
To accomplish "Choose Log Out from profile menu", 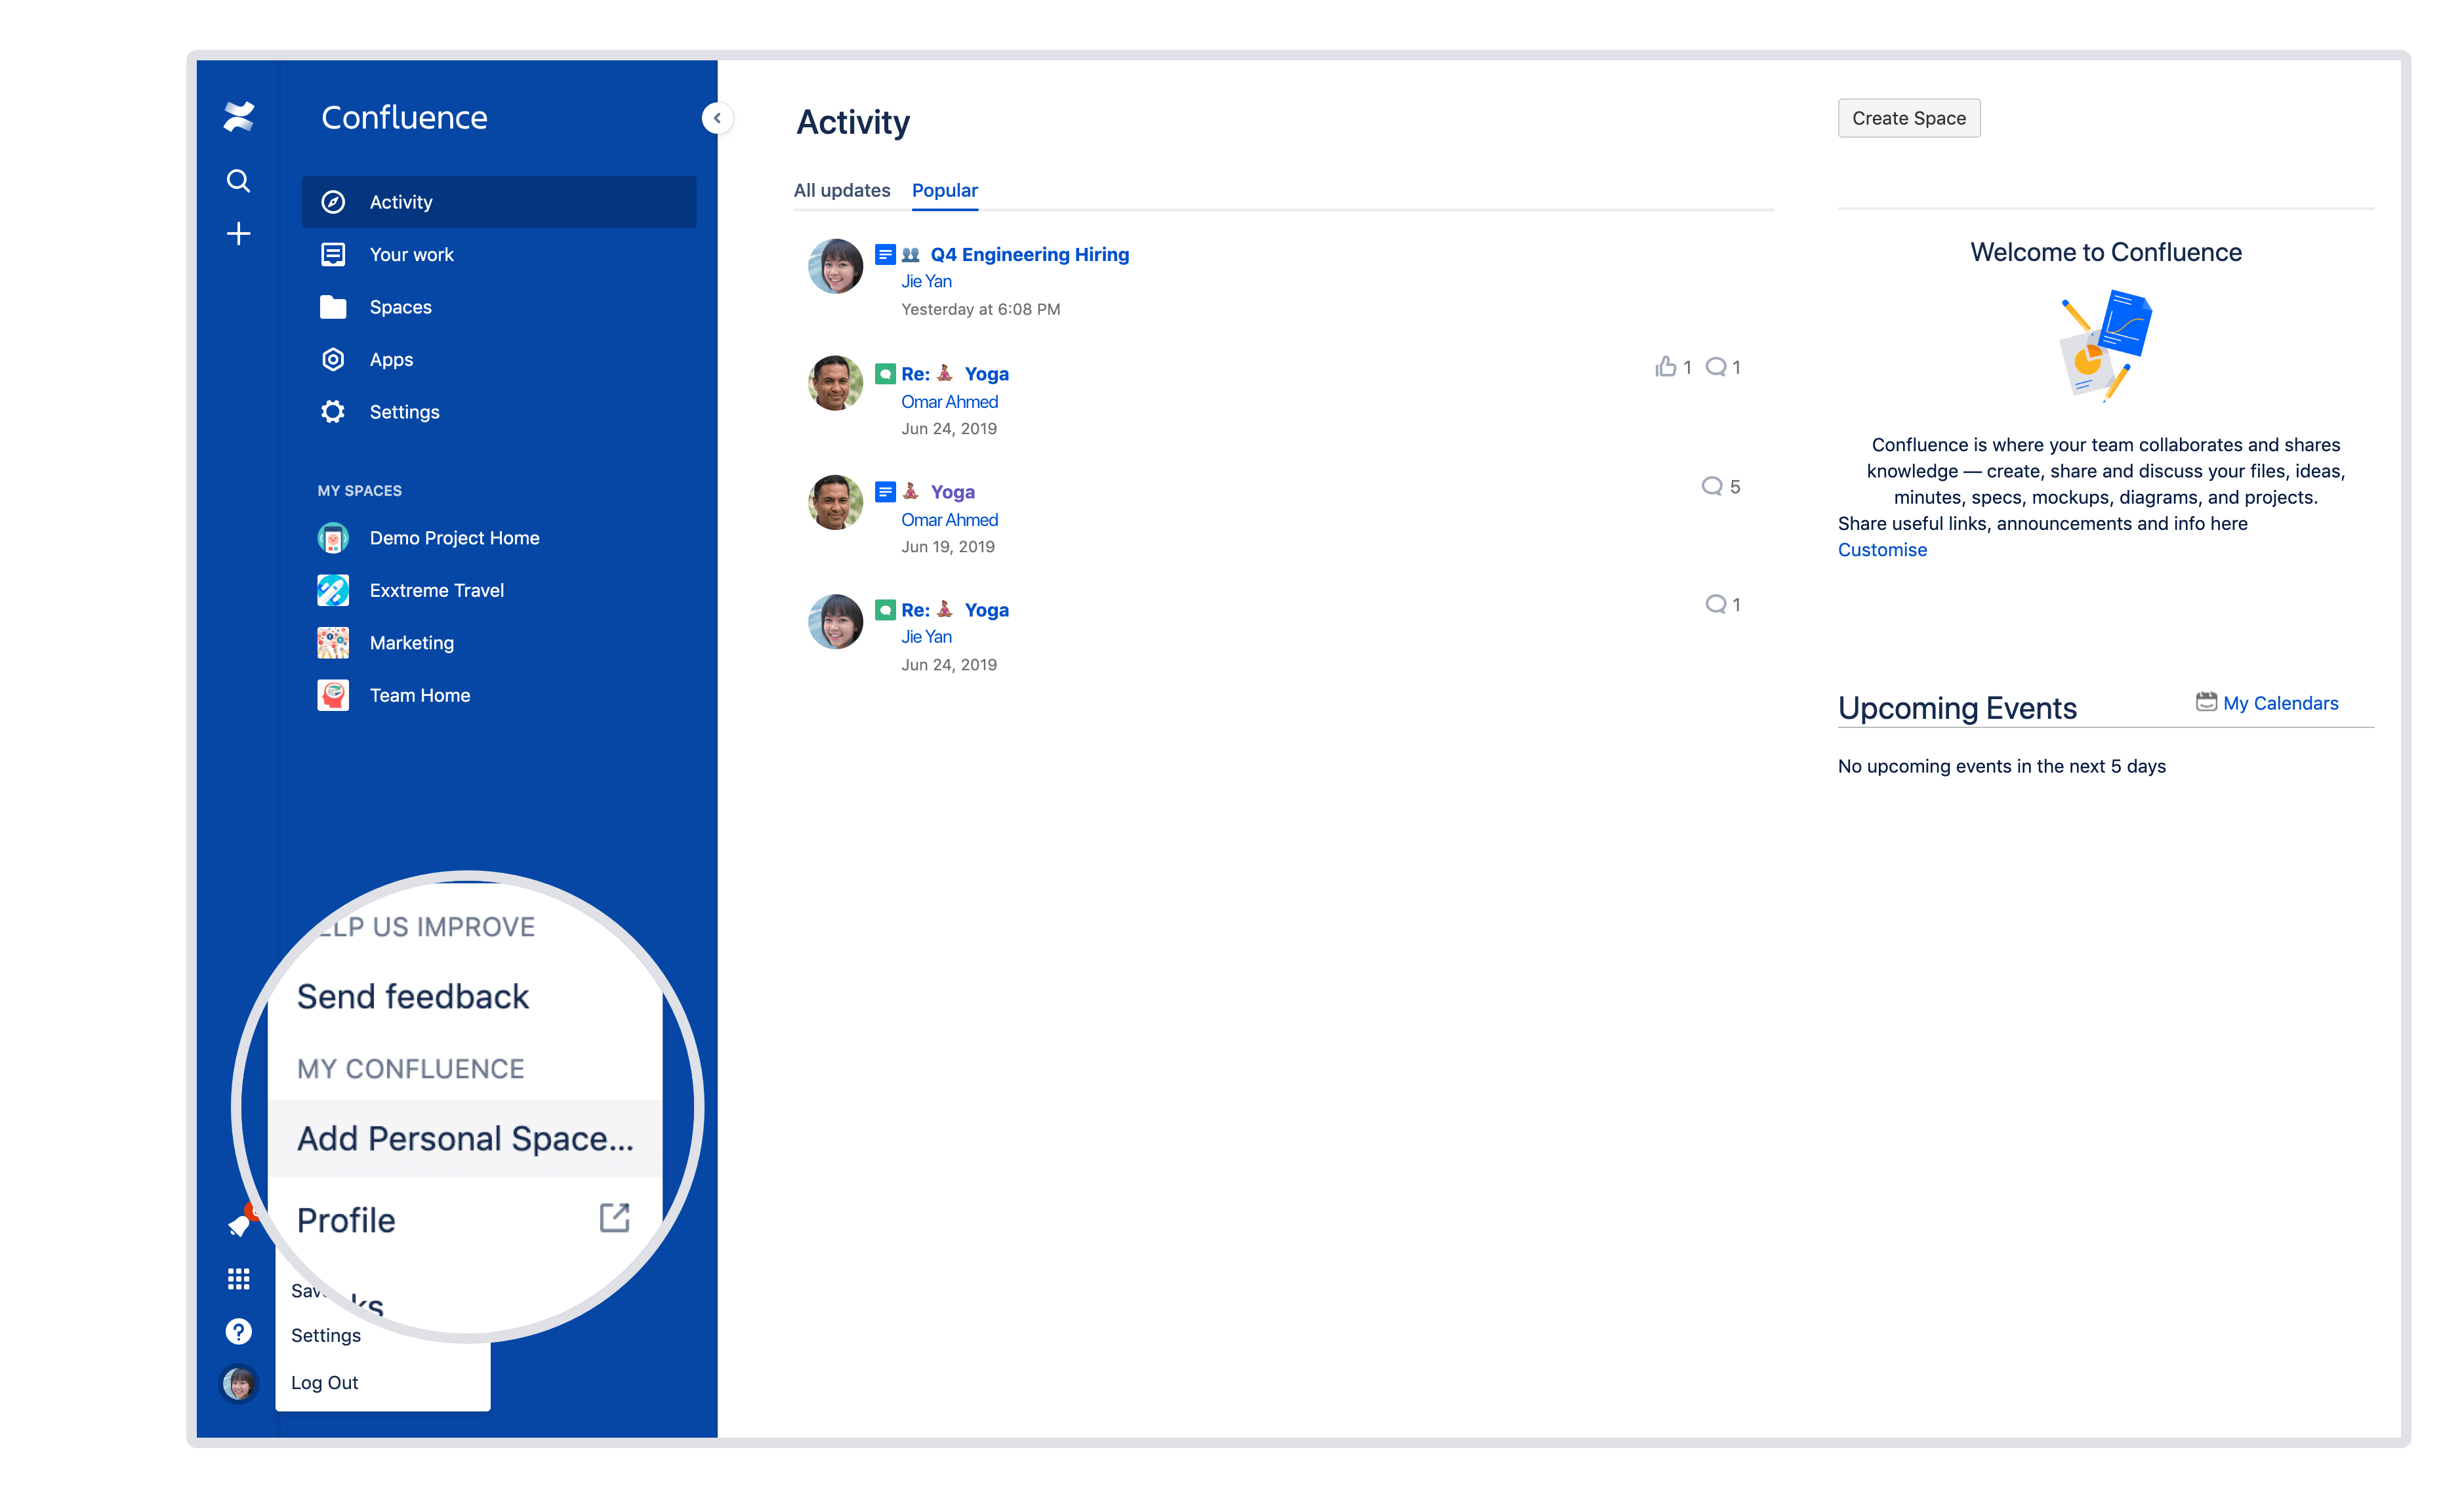I will coord(324,1383).
